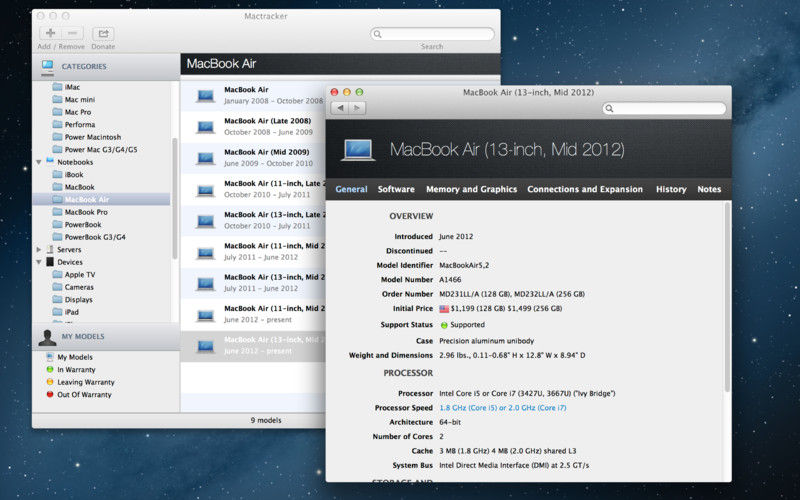Click the large MacBook Air header icon
This screenshot has width=800, height=500.
click(x=358, y=149)
